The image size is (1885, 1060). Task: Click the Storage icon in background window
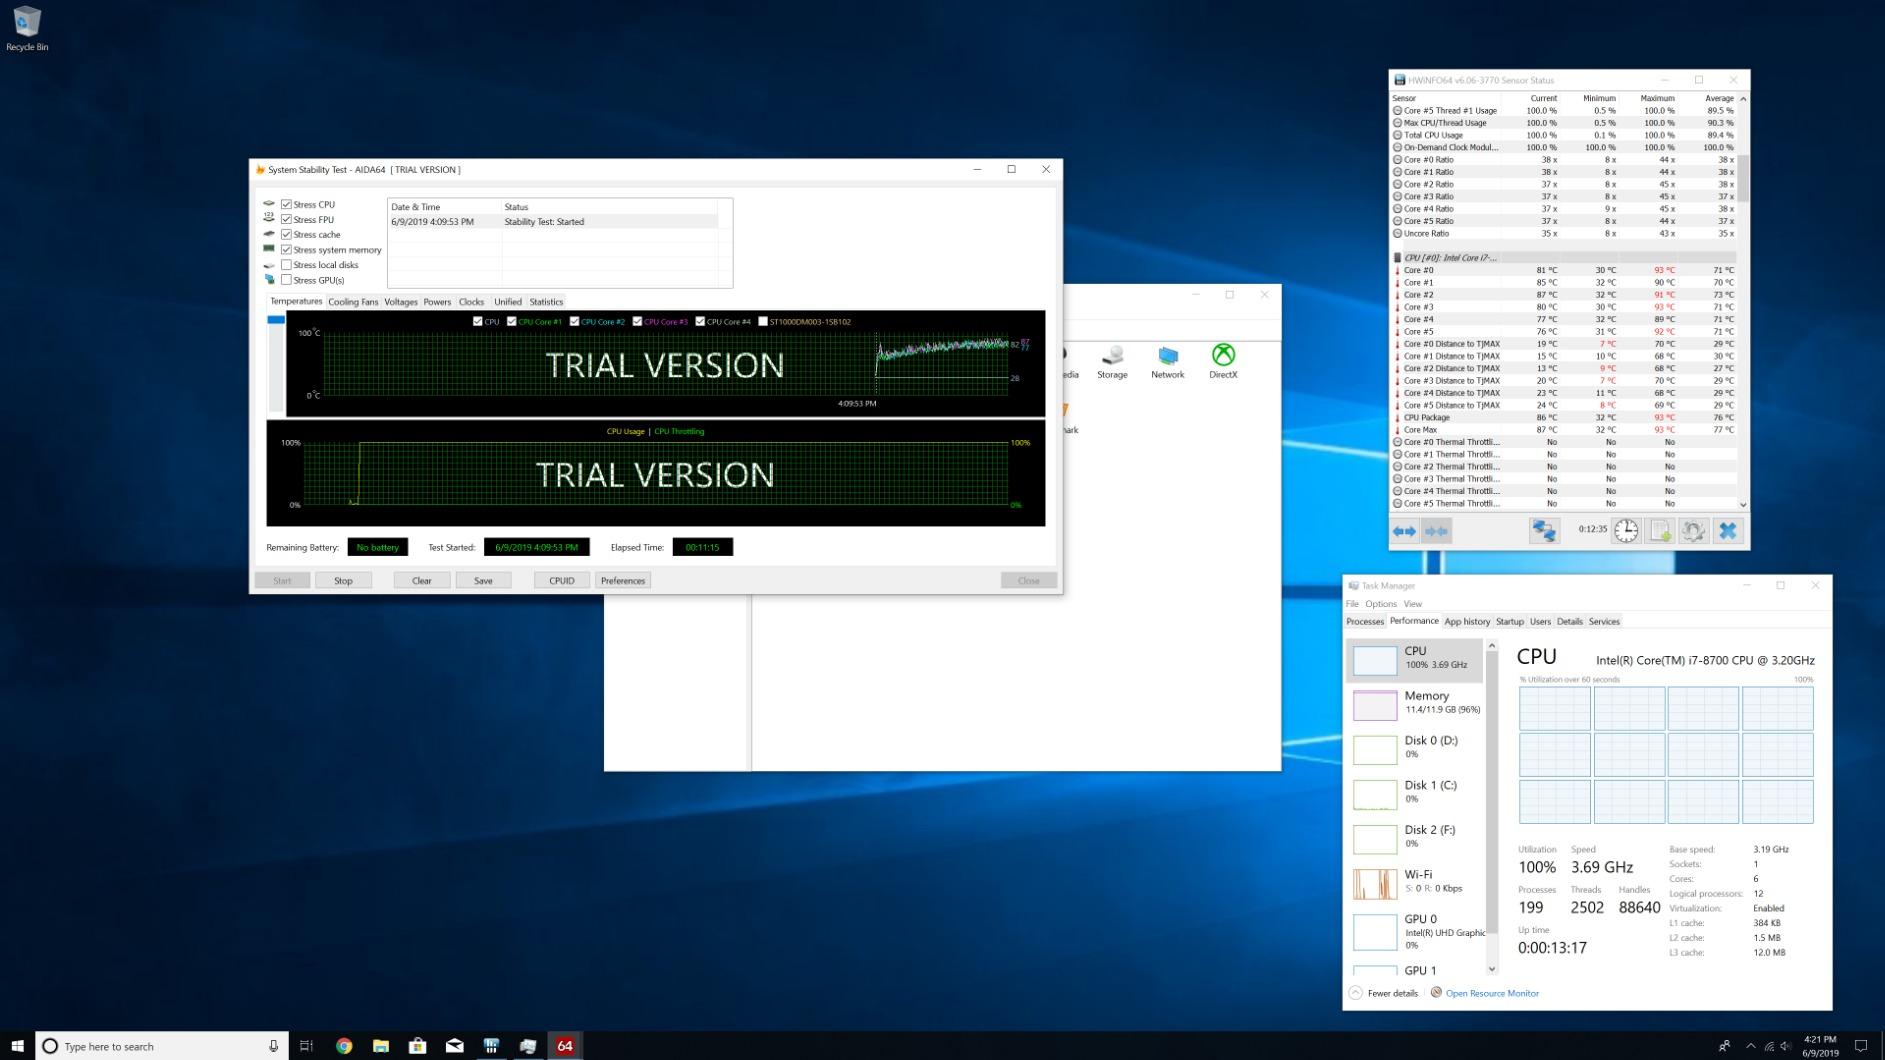[x=1112, y=362]
